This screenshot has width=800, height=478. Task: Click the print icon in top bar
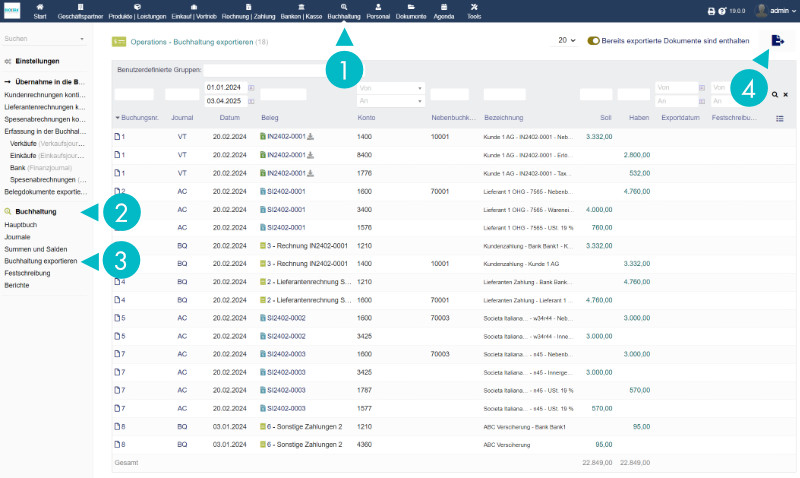click(x=711, y=11)
